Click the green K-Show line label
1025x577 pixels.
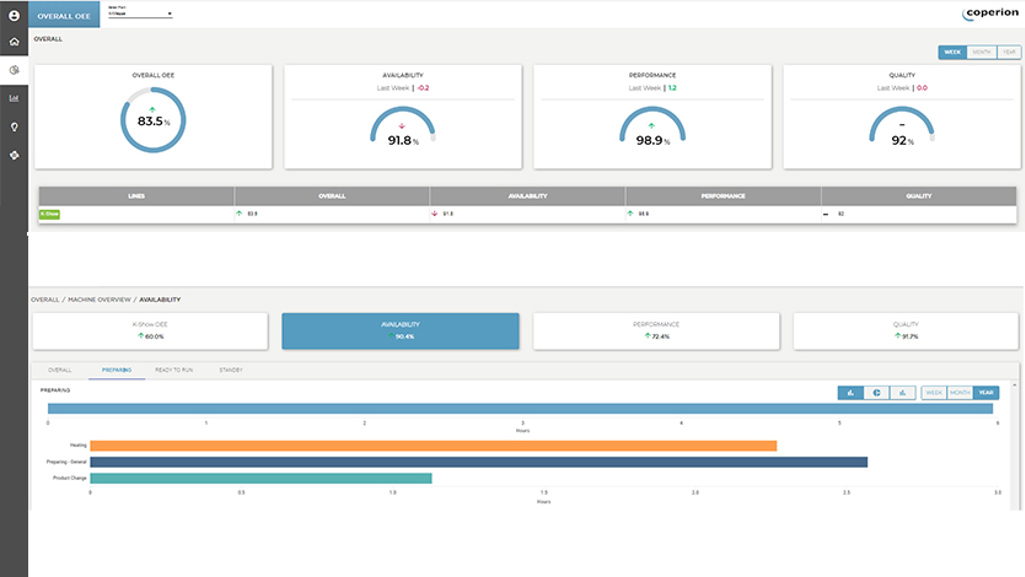click(x=52, y=212)
